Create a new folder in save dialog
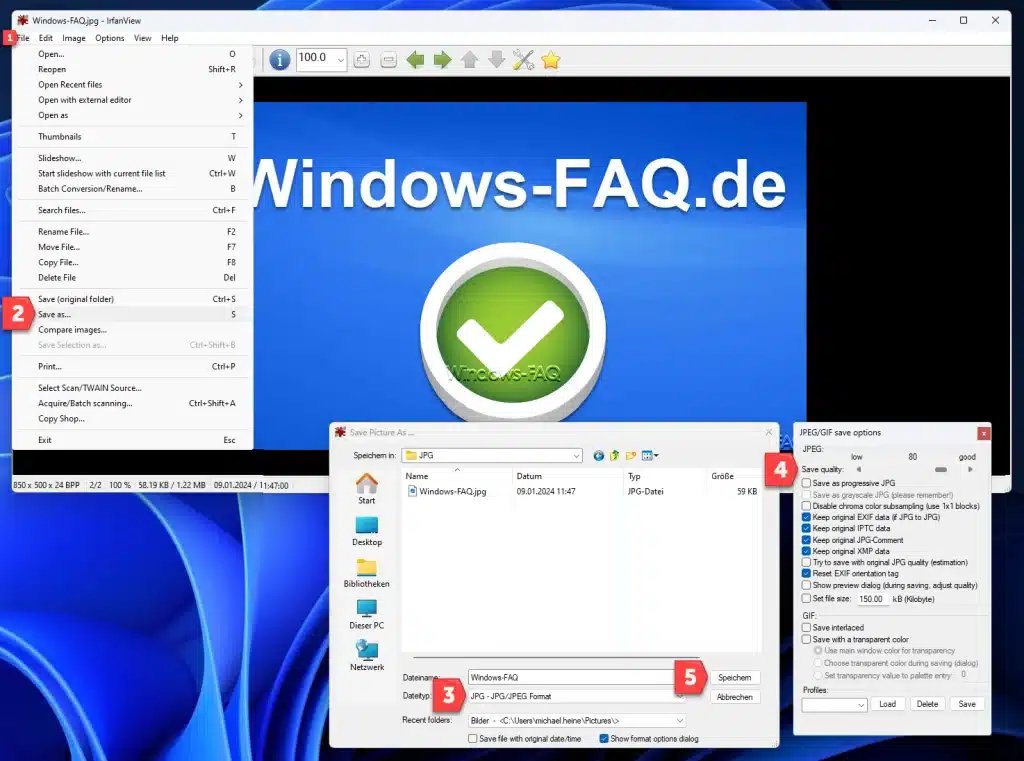 630,455
